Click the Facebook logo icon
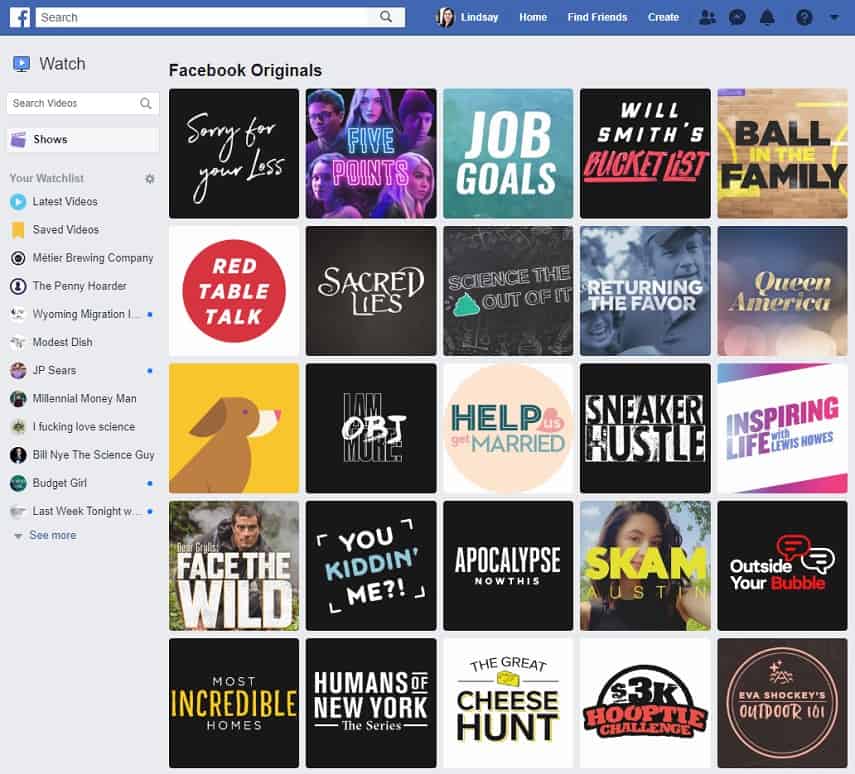855x774 pixels. coord(20,17)
